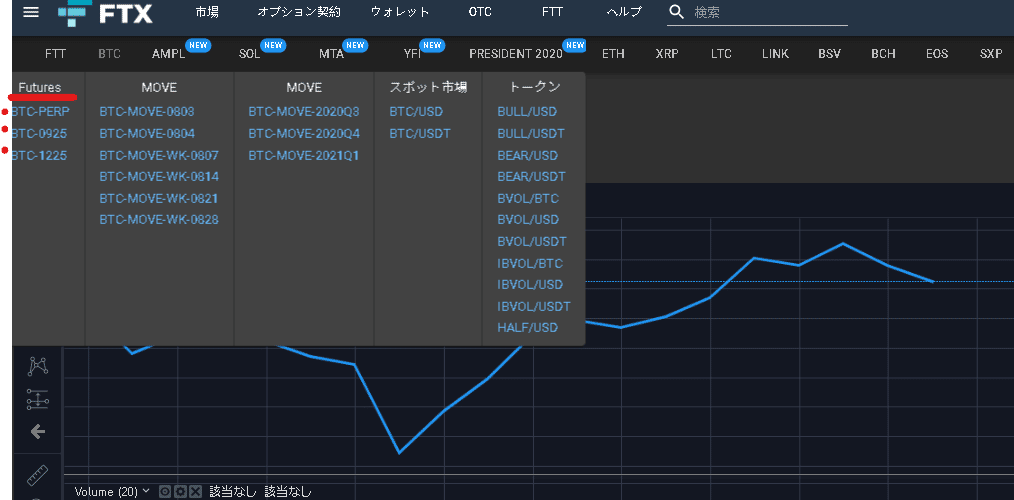The width and height of the screenshot is (1014, 500).
Task: Open the BTC-MOVE-WK-0828 contract
Action: 159,220
